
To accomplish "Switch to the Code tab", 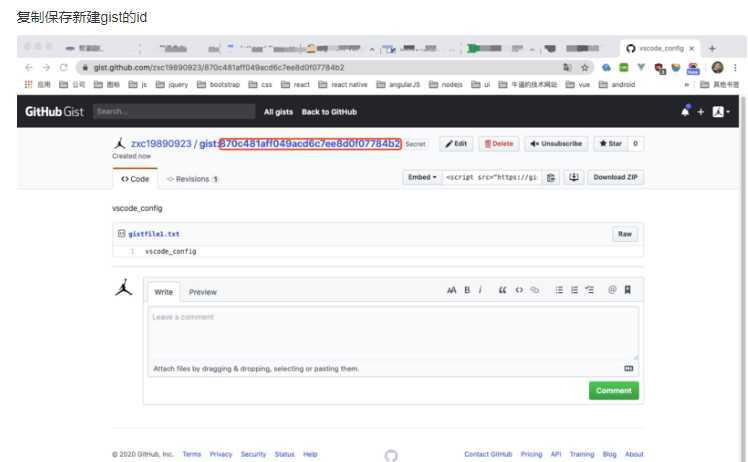I will (135, 179).
